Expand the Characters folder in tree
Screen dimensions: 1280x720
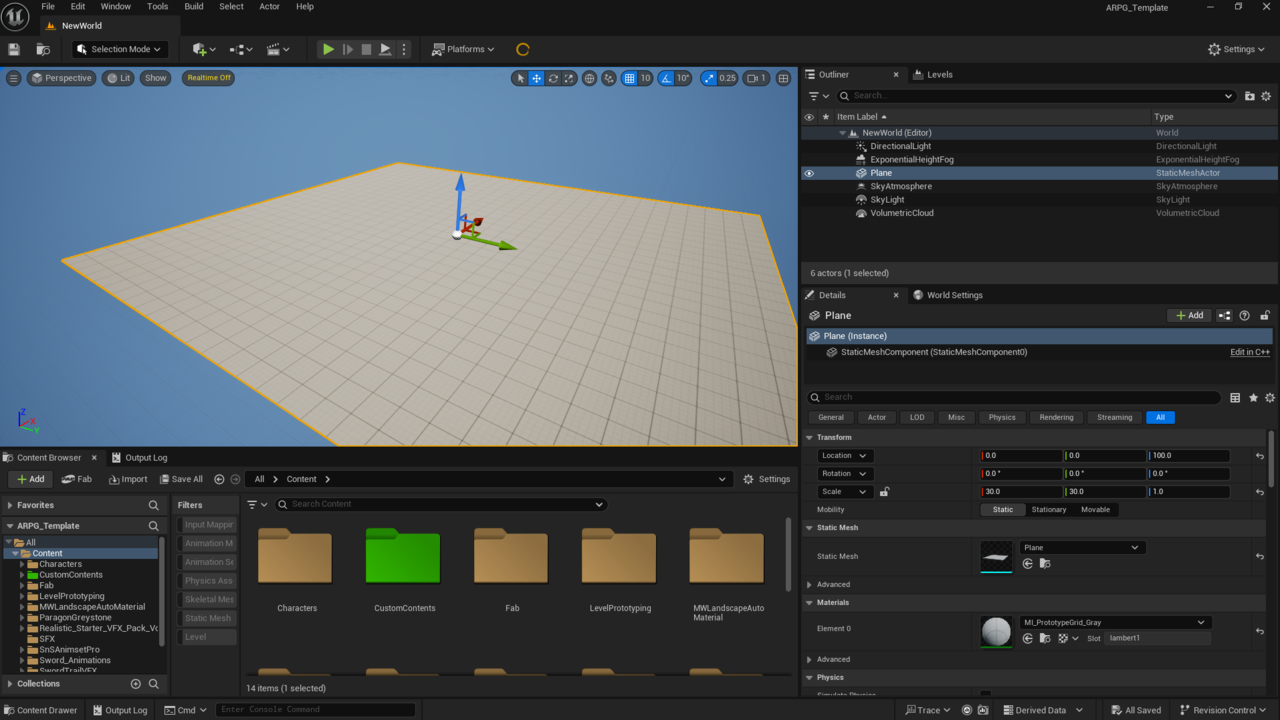tap(22, 564)
